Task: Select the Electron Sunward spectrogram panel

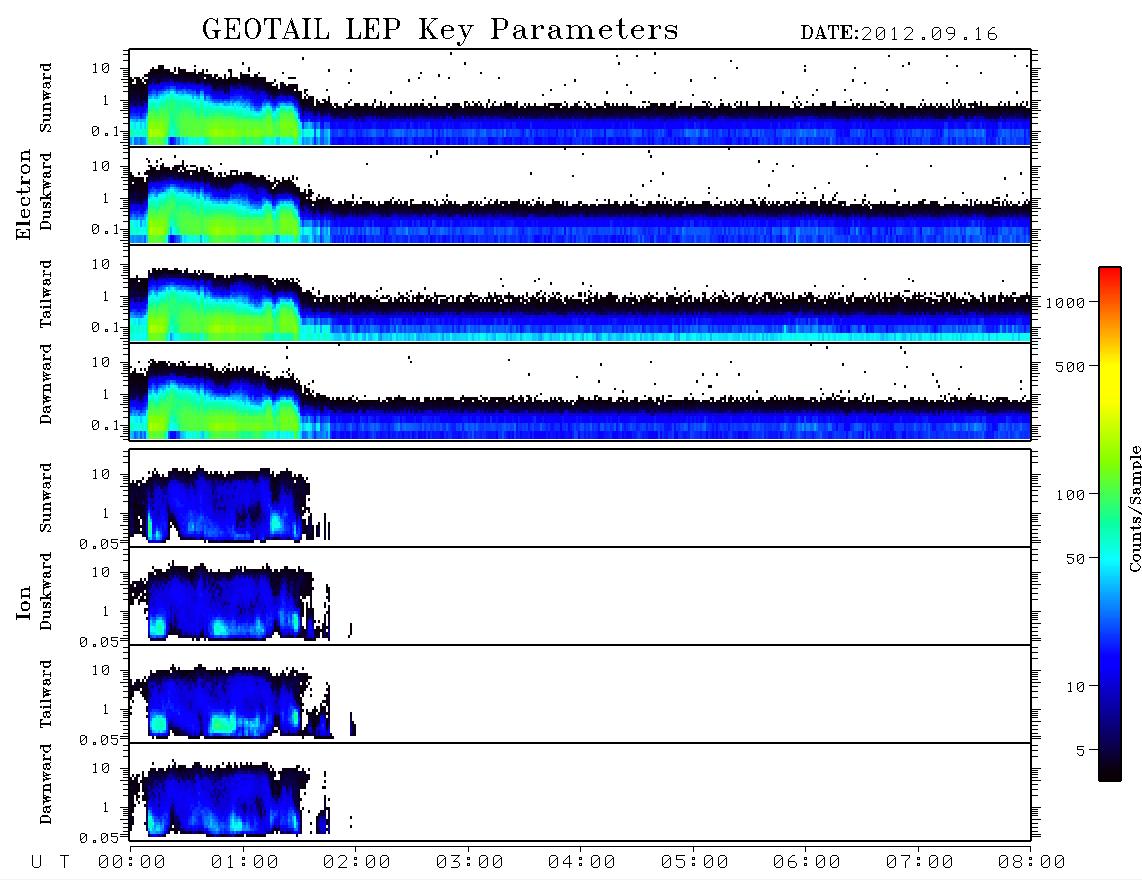Action: click(x=580, y=97)
